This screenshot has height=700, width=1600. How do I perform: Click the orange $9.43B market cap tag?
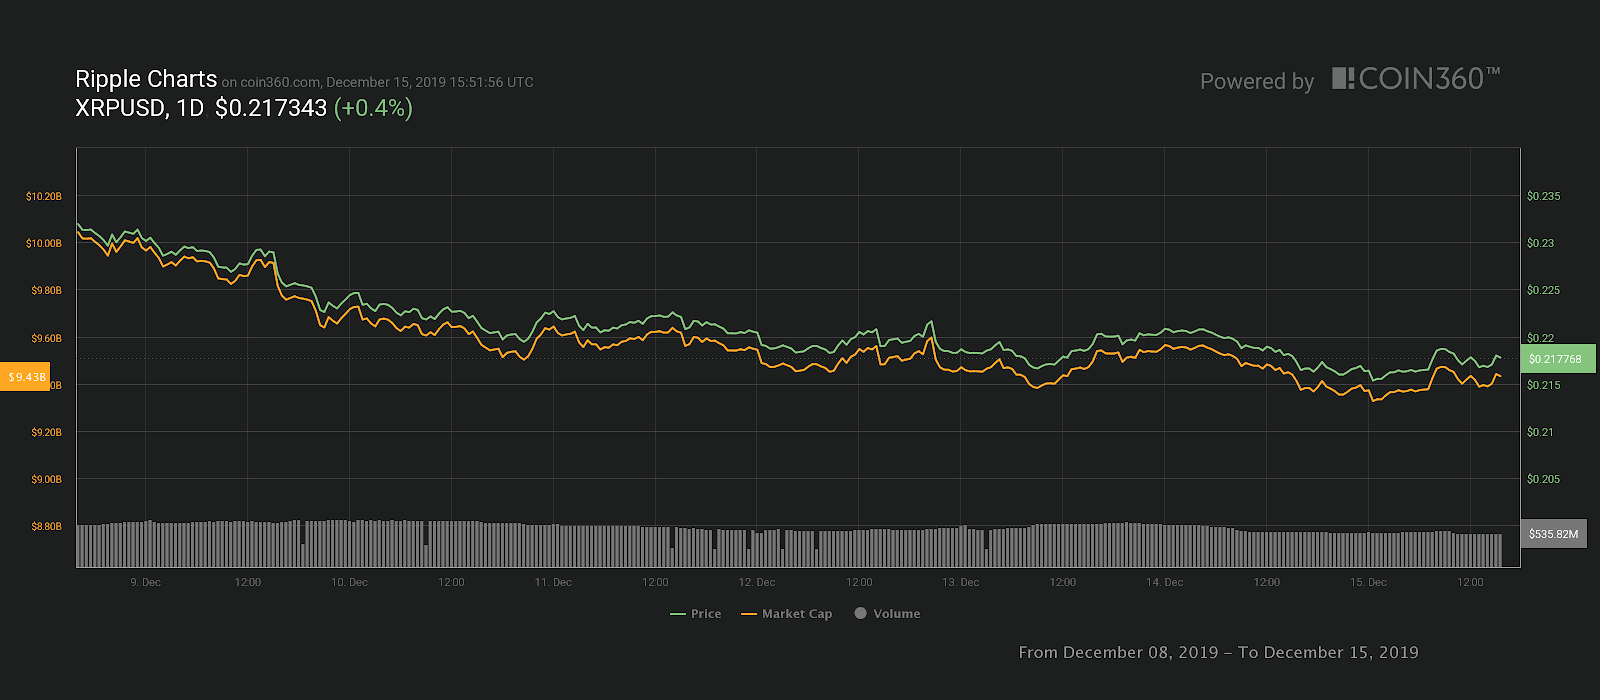(x=25, y=377)
